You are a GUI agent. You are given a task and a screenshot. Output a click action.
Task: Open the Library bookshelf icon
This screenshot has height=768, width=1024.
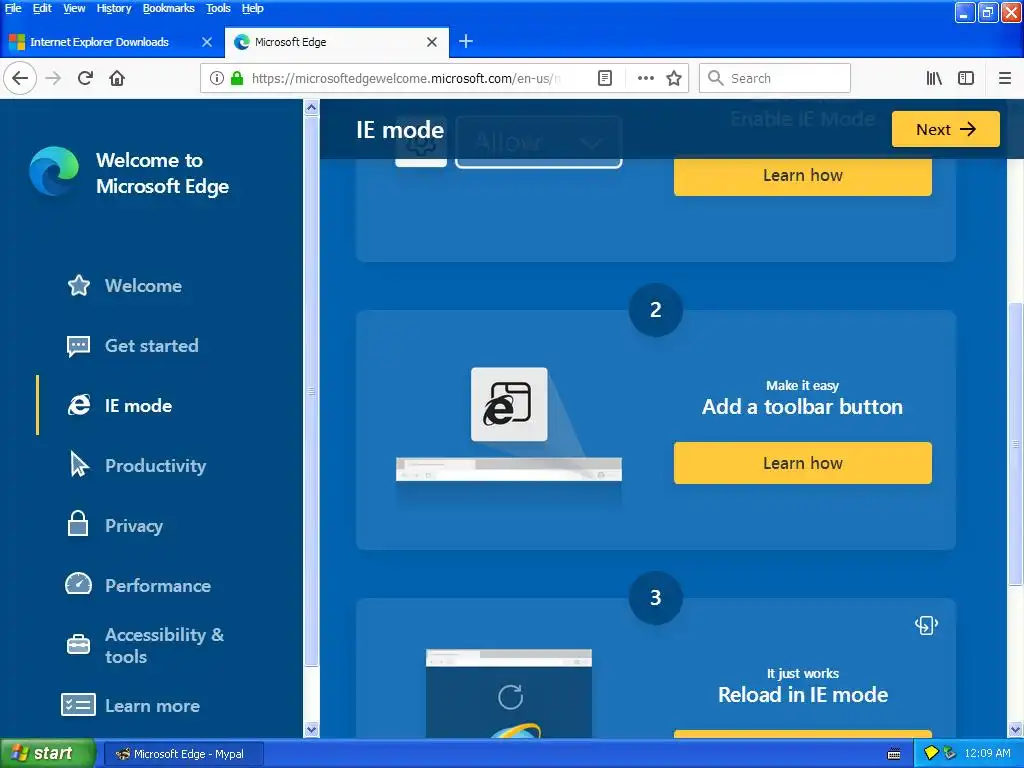point(934,78)
